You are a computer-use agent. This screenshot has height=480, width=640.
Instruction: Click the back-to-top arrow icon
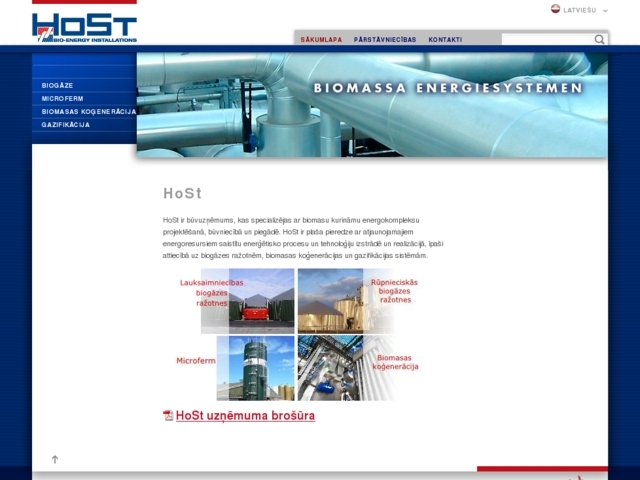tap(55, 459)
